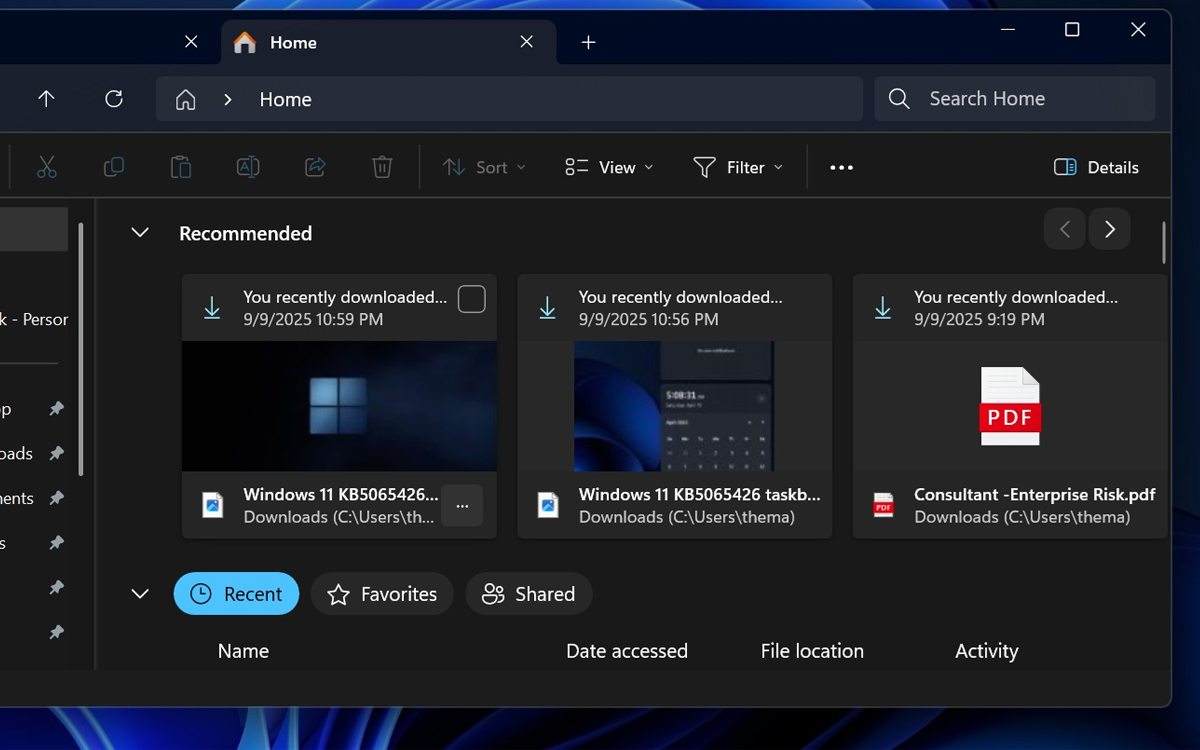Open the Sort dropdown menu

pyautogui.click(x=485, y=167)
